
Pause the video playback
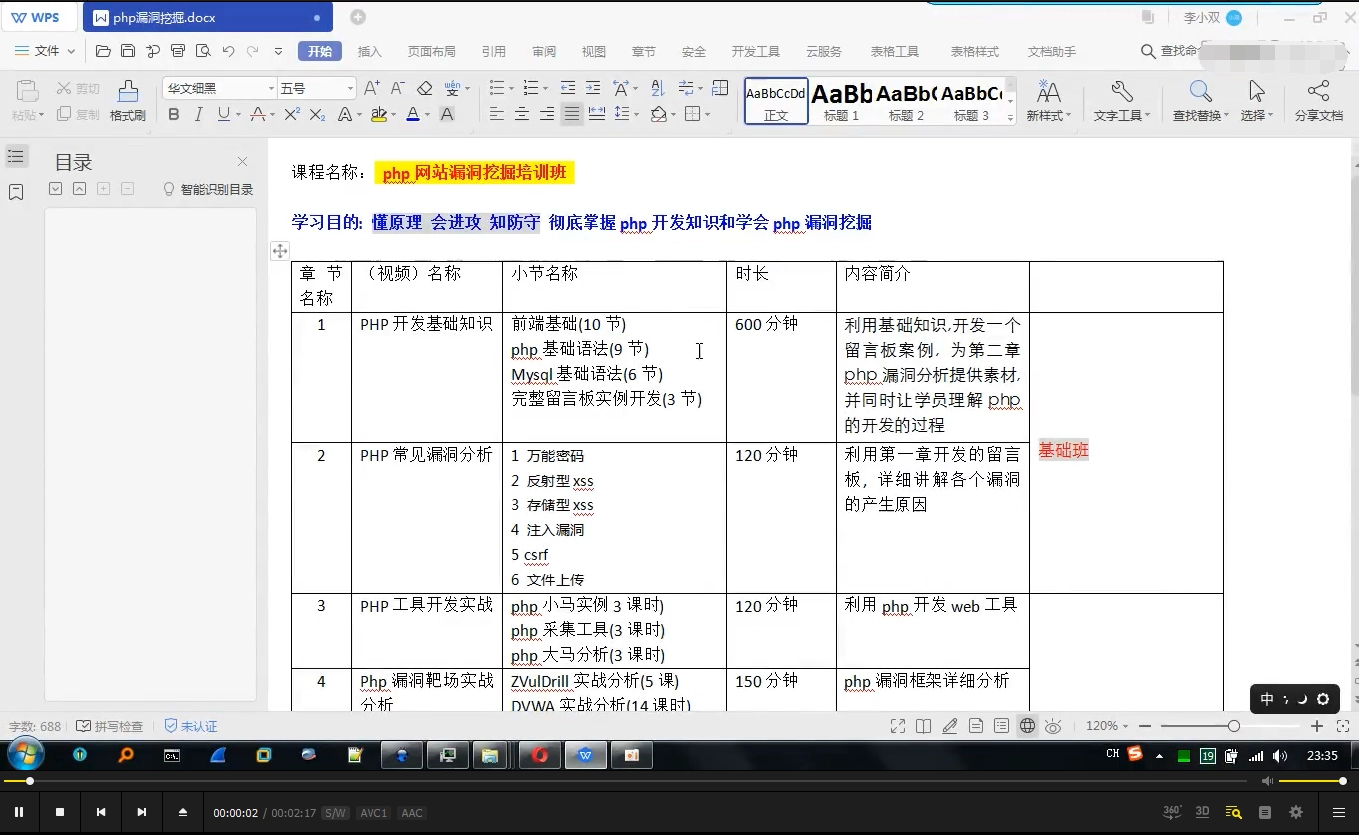pyautogui.click(x=21, y=812)
